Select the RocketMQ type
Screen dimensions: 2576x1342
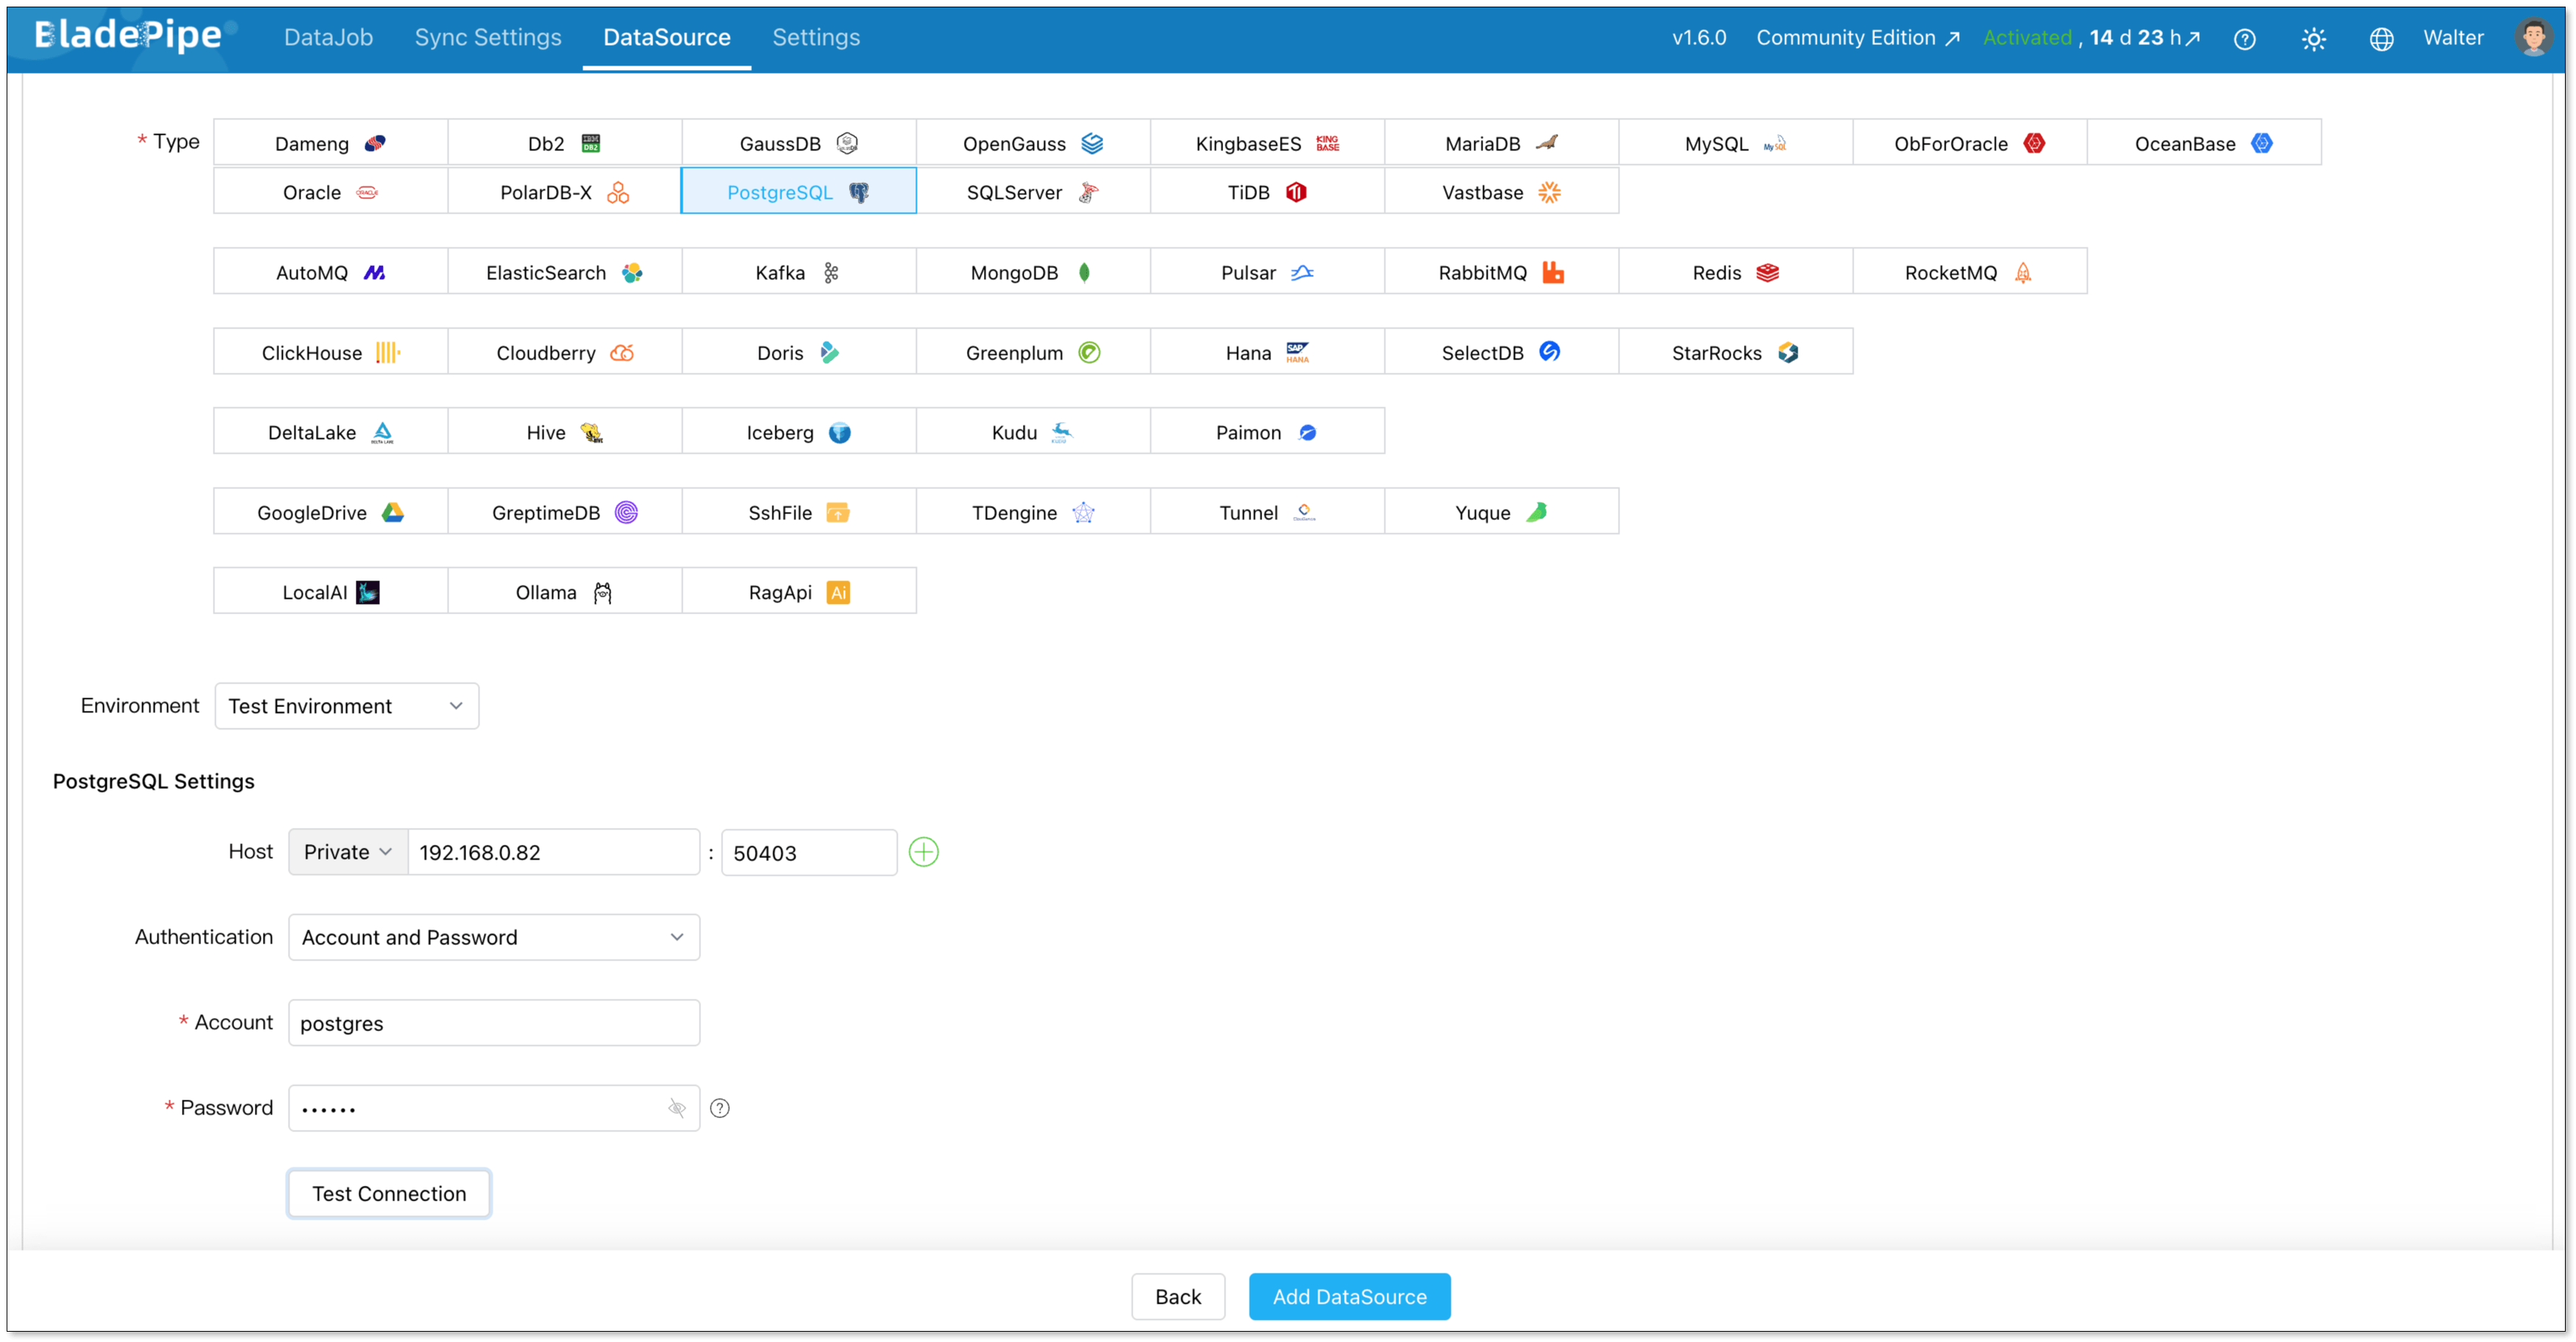1969,272
